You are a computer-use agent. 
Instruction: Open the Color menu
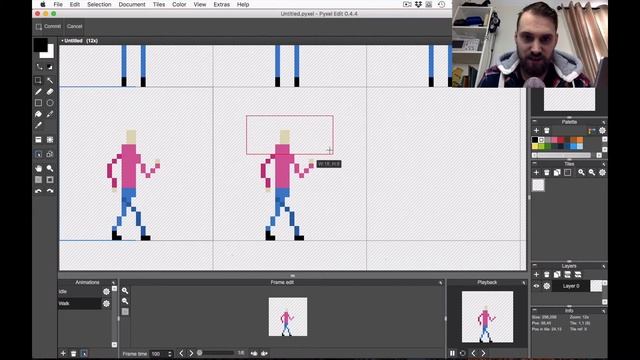pyautogui.click(x=179, y=4)
